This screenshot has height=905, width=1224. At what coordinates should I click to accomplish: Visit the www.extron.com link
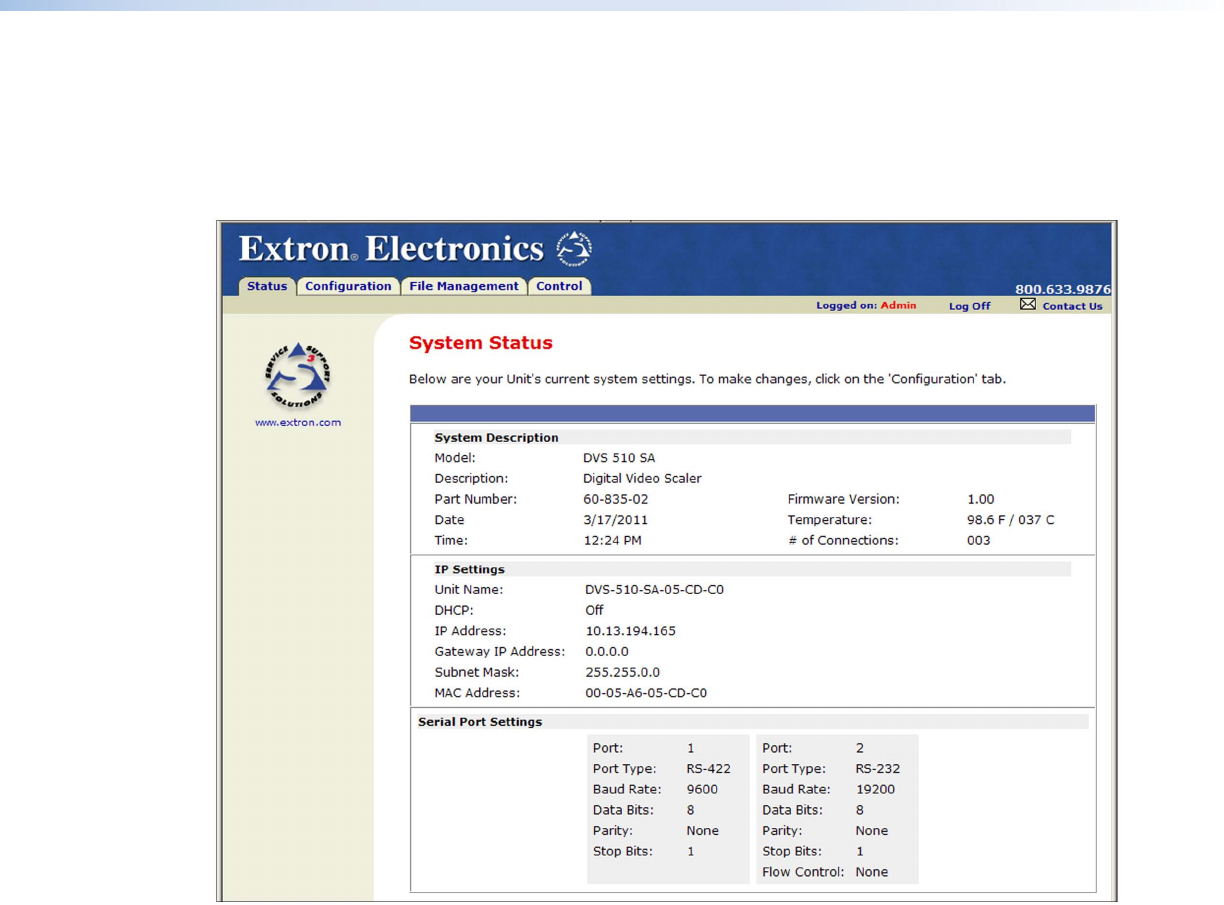297,422
